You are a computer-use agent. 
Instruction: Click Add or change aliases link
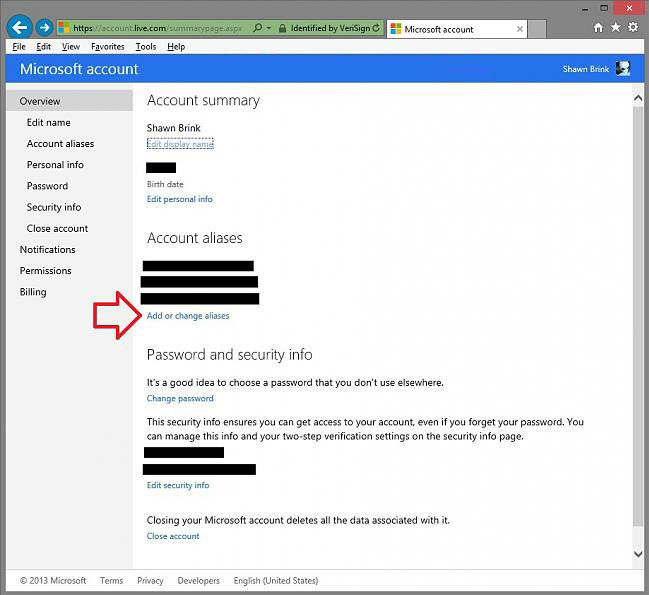click(188, 316)
